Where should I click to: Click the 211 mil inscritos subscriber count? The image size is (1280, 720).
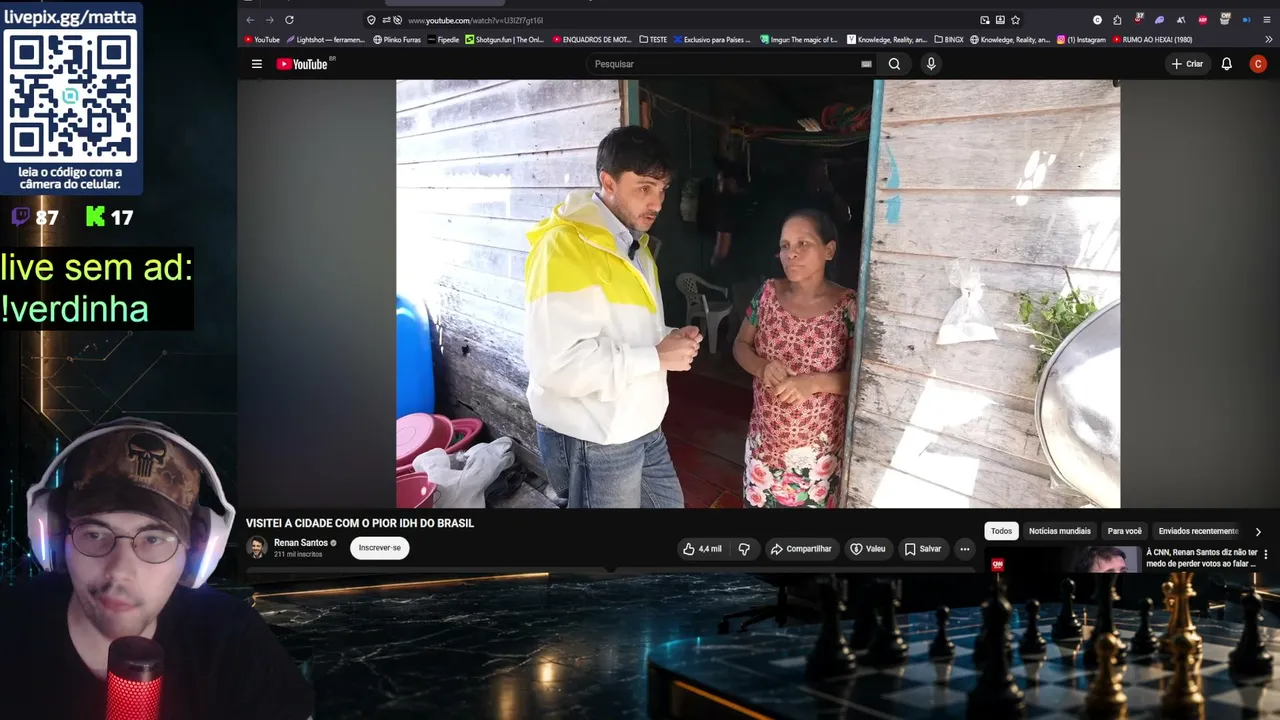pyautogui.click(x=298, y=554)
